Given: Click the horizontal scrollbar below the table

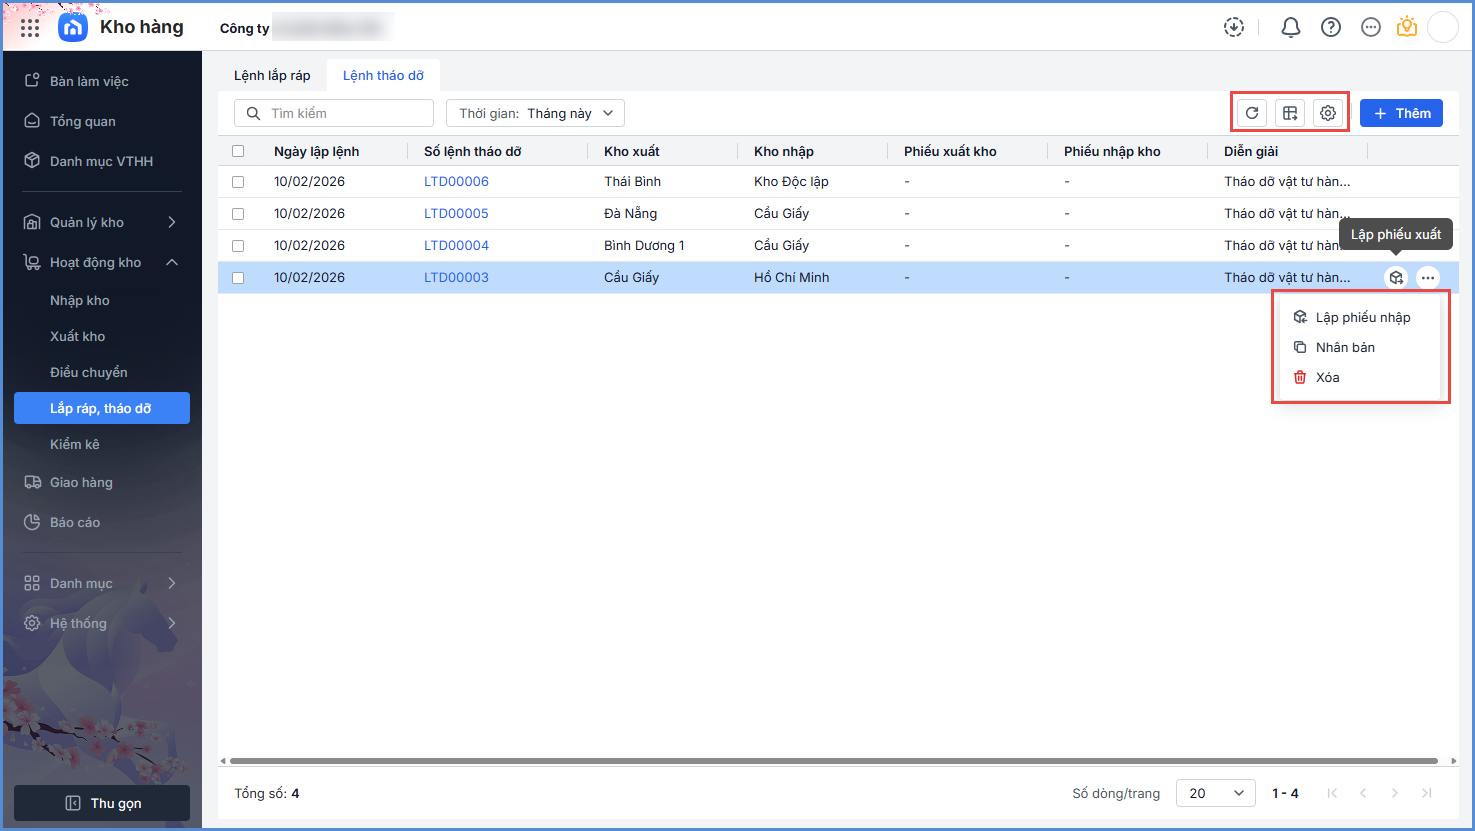Looking at the screenshot, I should [830, 761].
